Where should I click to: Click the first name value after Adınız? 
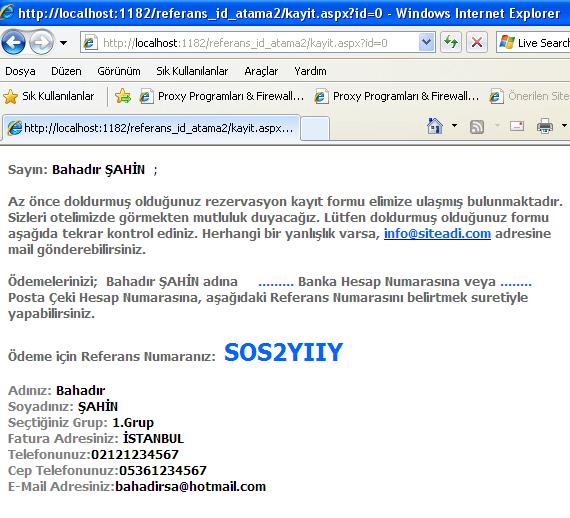[x=81, y=390]
